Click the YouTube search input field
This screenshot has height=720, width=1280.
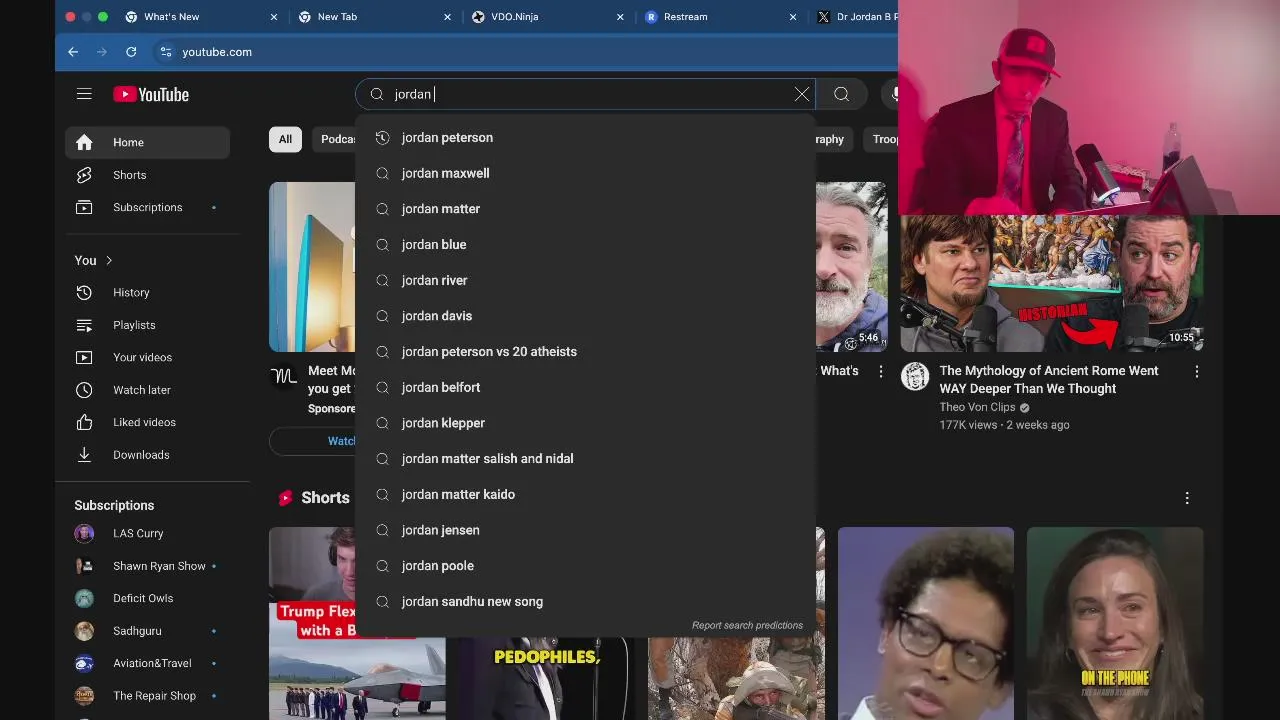tap(590, 94)
